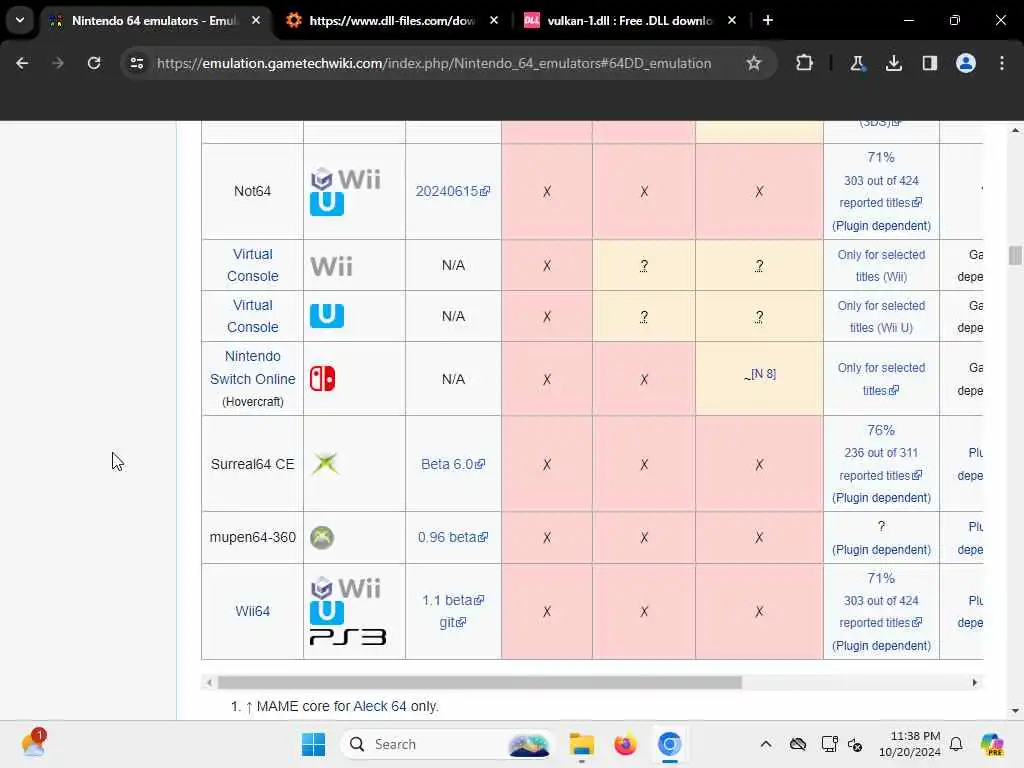Click the Nintendo Switch icon
The width and height of the screenshot is (1024, 768).
tap(322, 379)
